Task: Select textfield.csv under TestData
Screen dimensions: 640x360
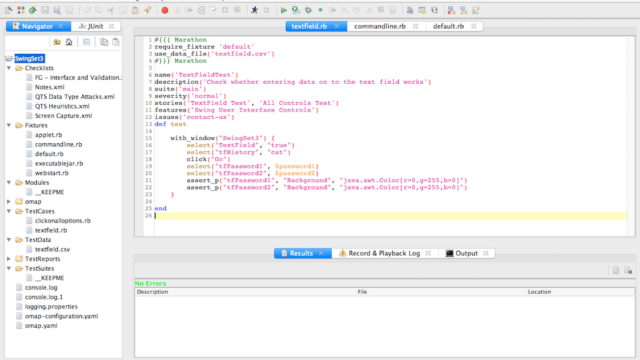Action: coord(52,249)
